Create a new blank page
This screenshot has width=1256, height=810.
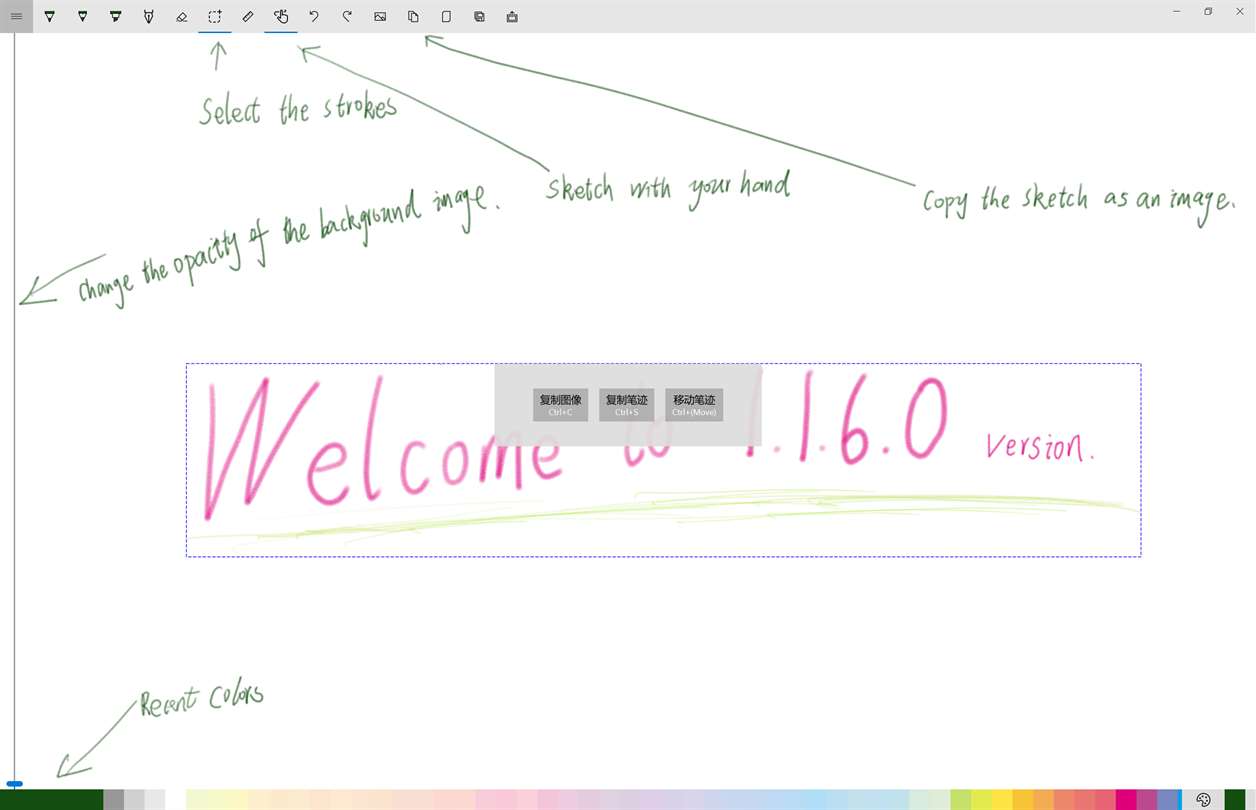click(x=446, y=16)
